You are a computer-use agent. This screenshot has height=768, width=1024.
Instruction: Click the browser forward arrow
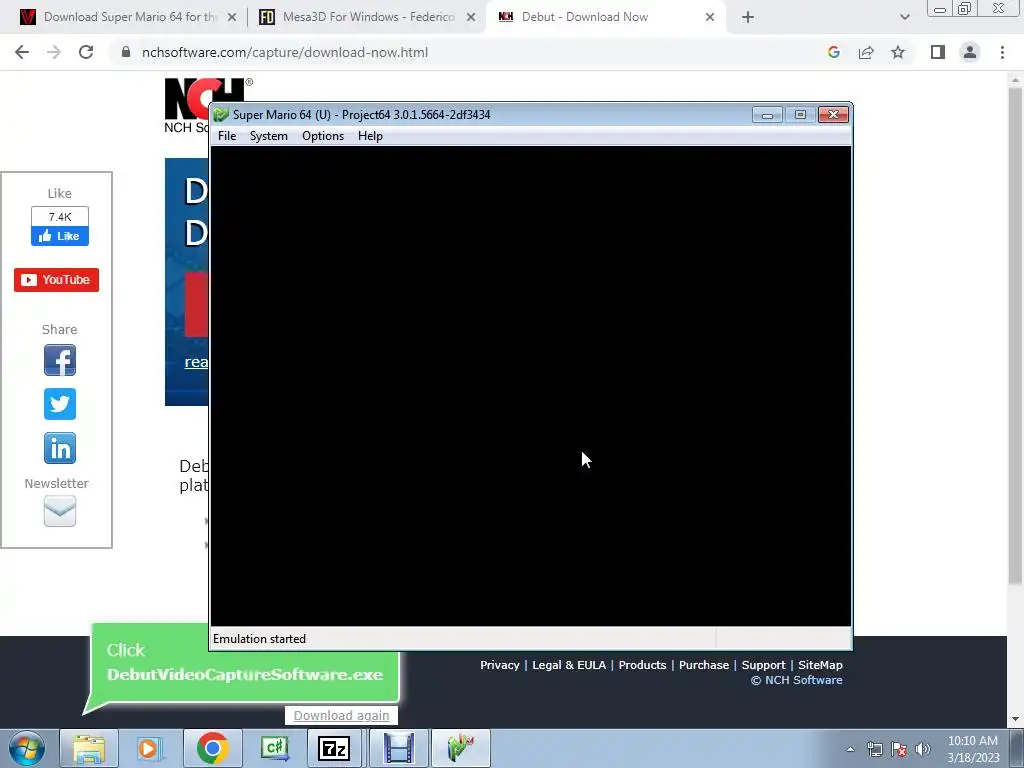(x=54, y=52)
